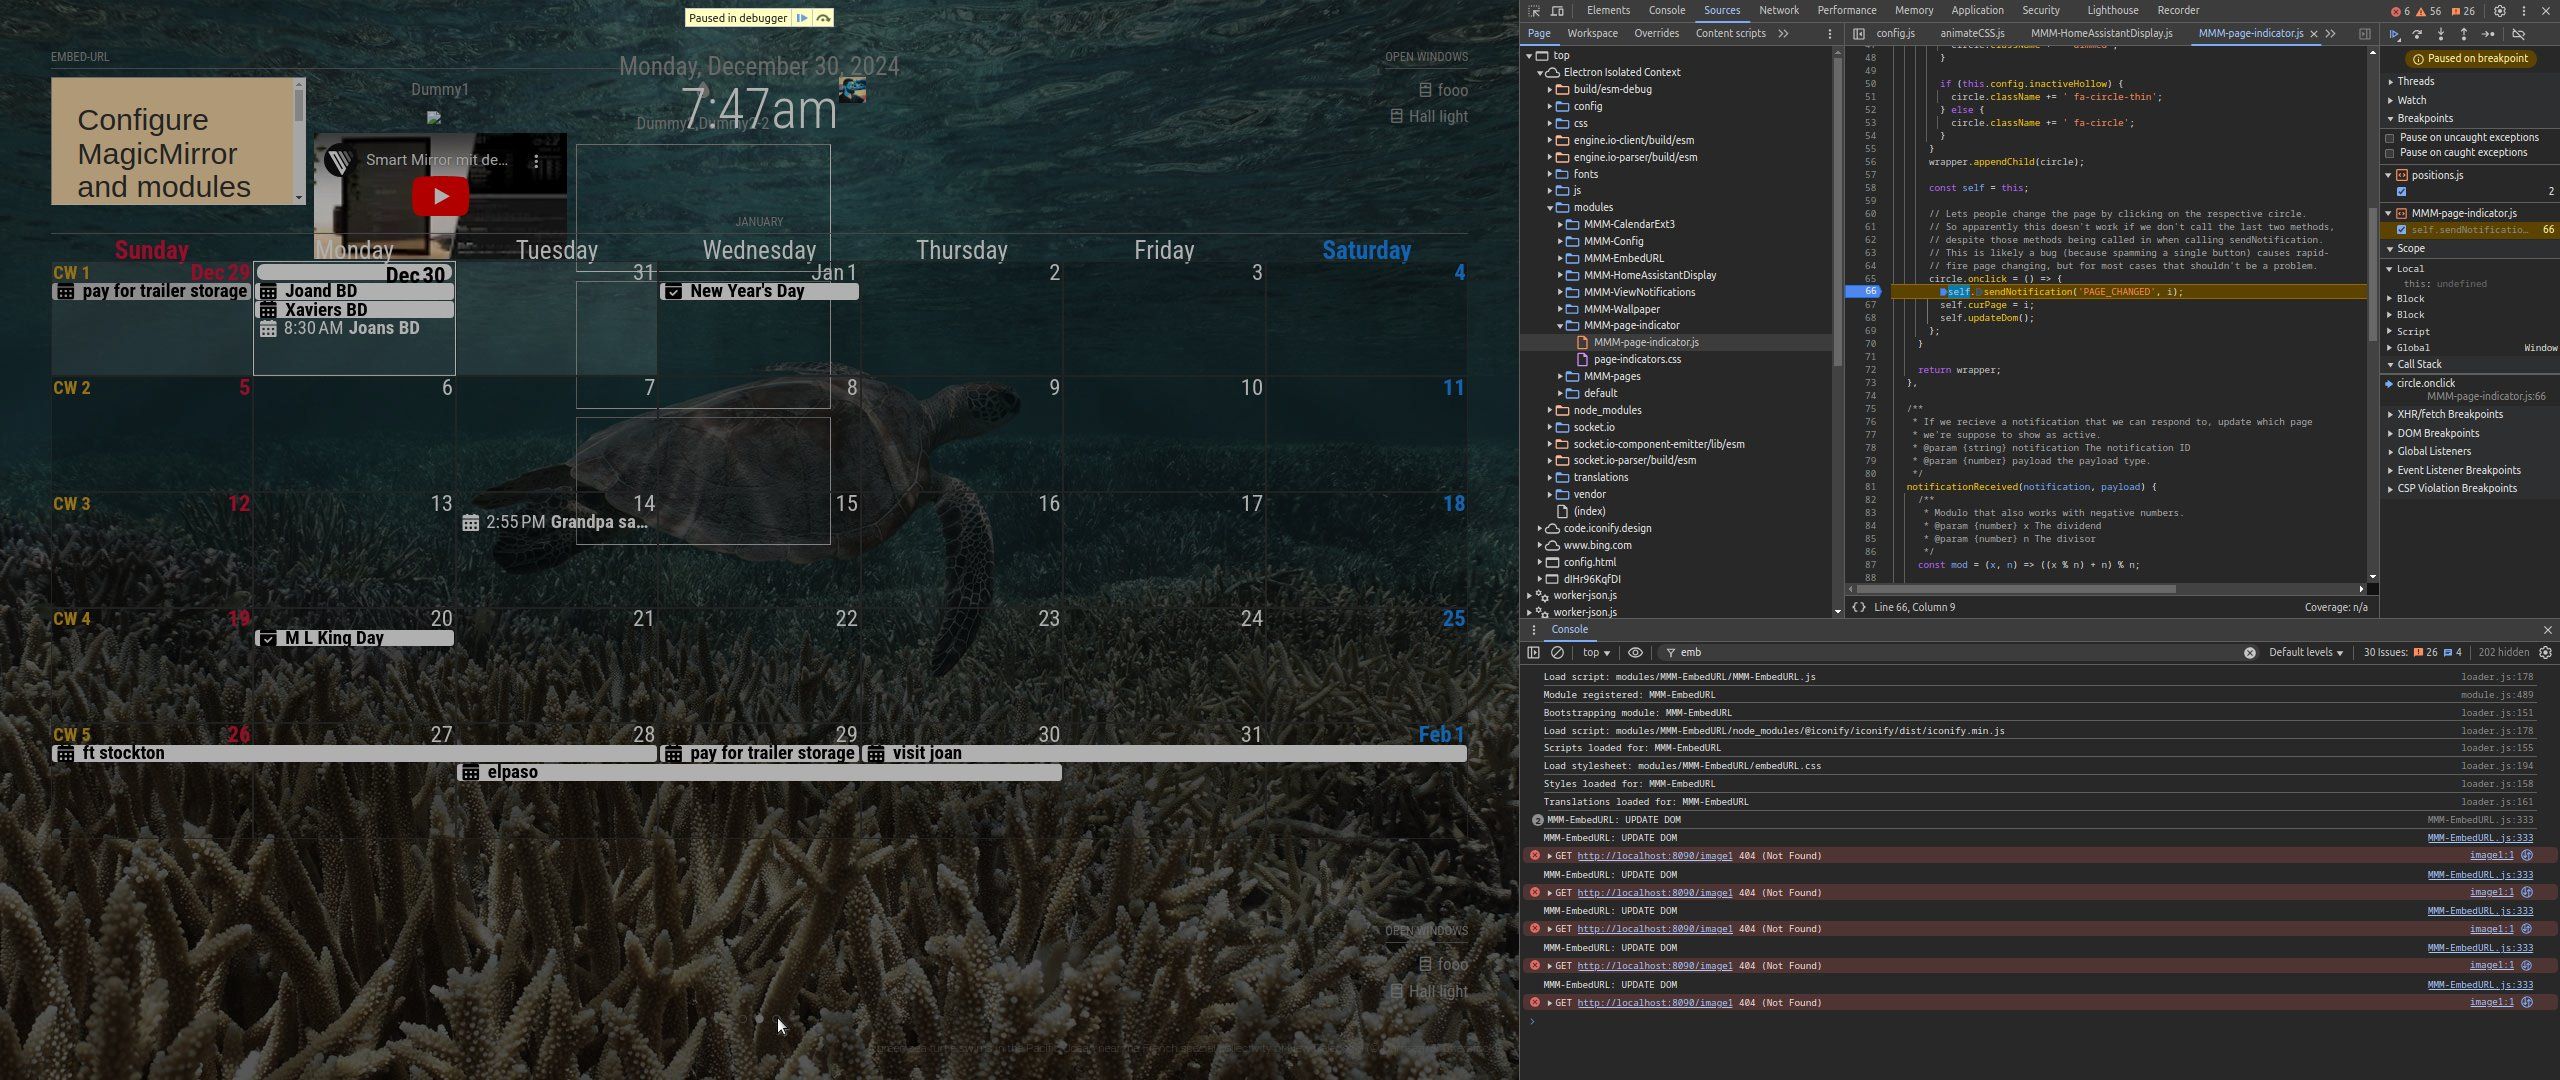Open the MMM-EmbedURL.js:333 source link

pyautogui.click(x=2479, y=838)
